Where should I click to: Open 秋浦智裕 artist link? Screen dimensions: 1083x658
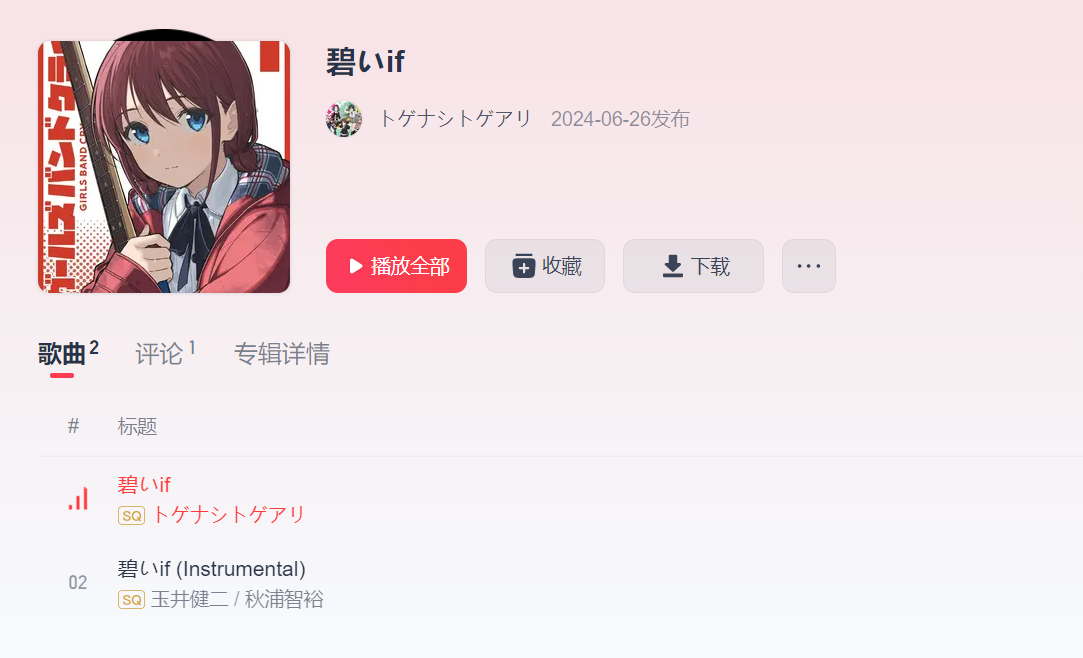tap(284, 599)
